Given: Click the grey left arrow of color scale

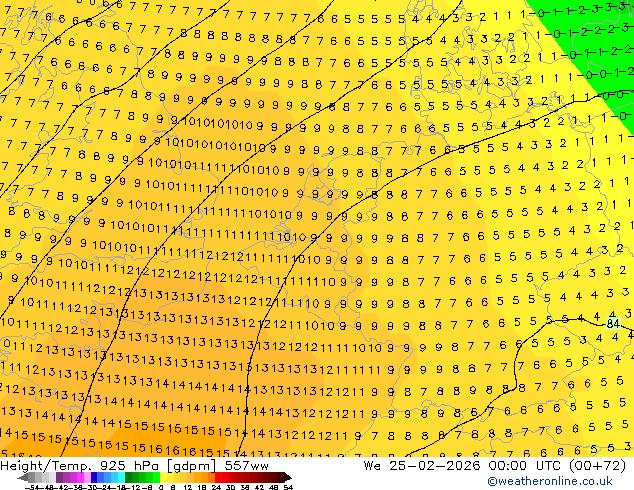Looking at the screenshot, I should tap(23, 478).
